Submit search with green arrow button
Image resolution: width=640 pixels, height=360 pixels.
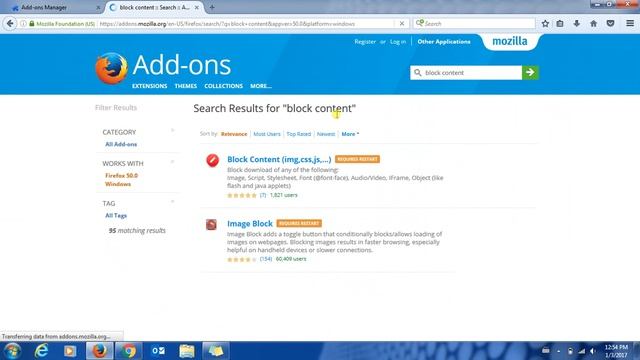click(530, 73)
